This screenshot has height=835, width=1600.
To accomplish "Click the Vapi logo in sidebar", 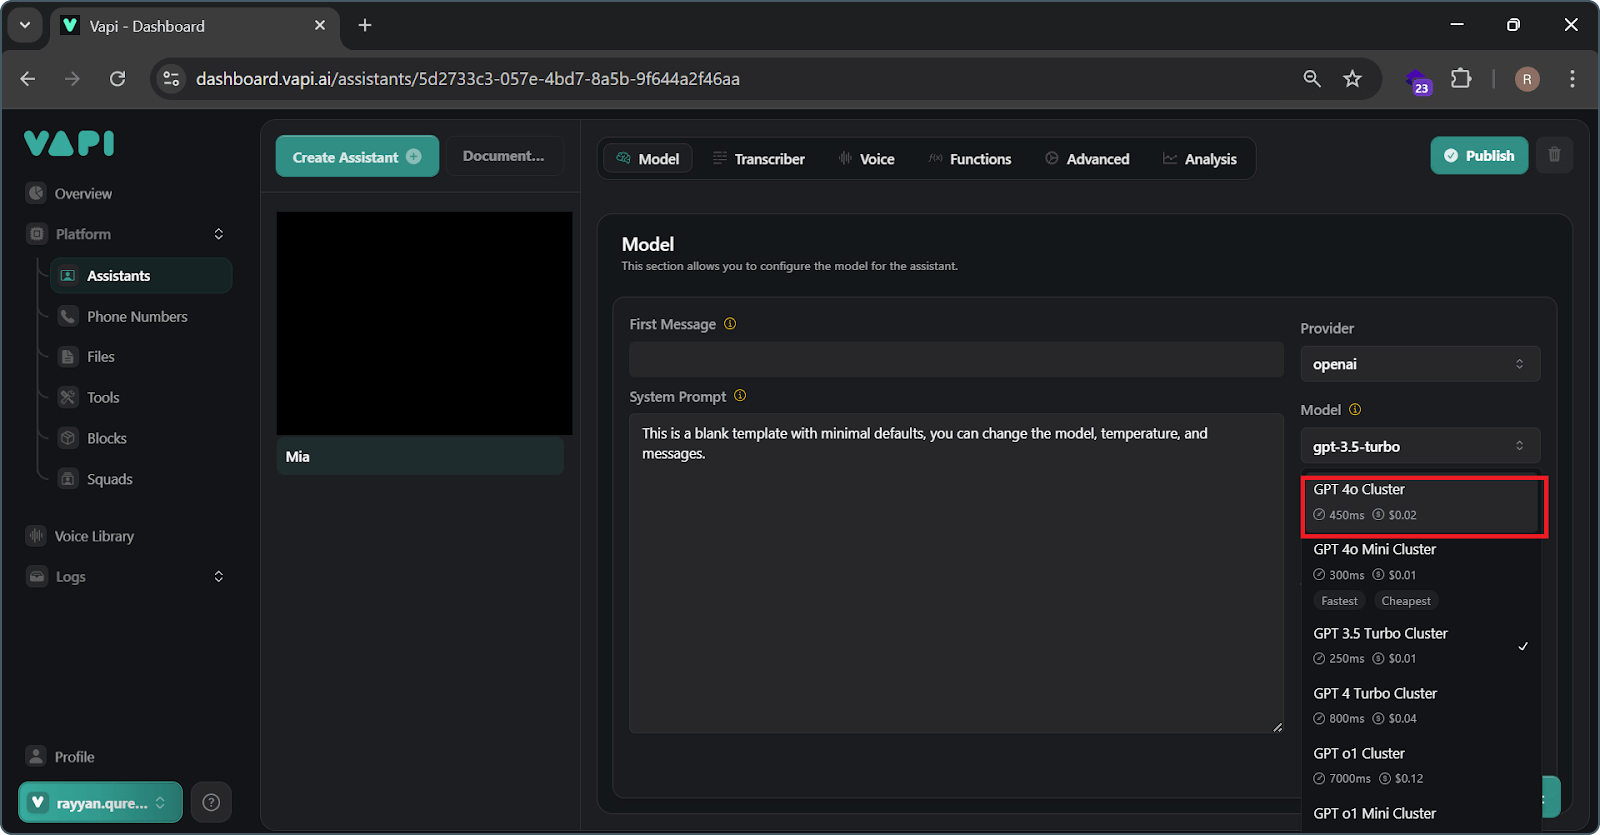I will coord(69,144).
